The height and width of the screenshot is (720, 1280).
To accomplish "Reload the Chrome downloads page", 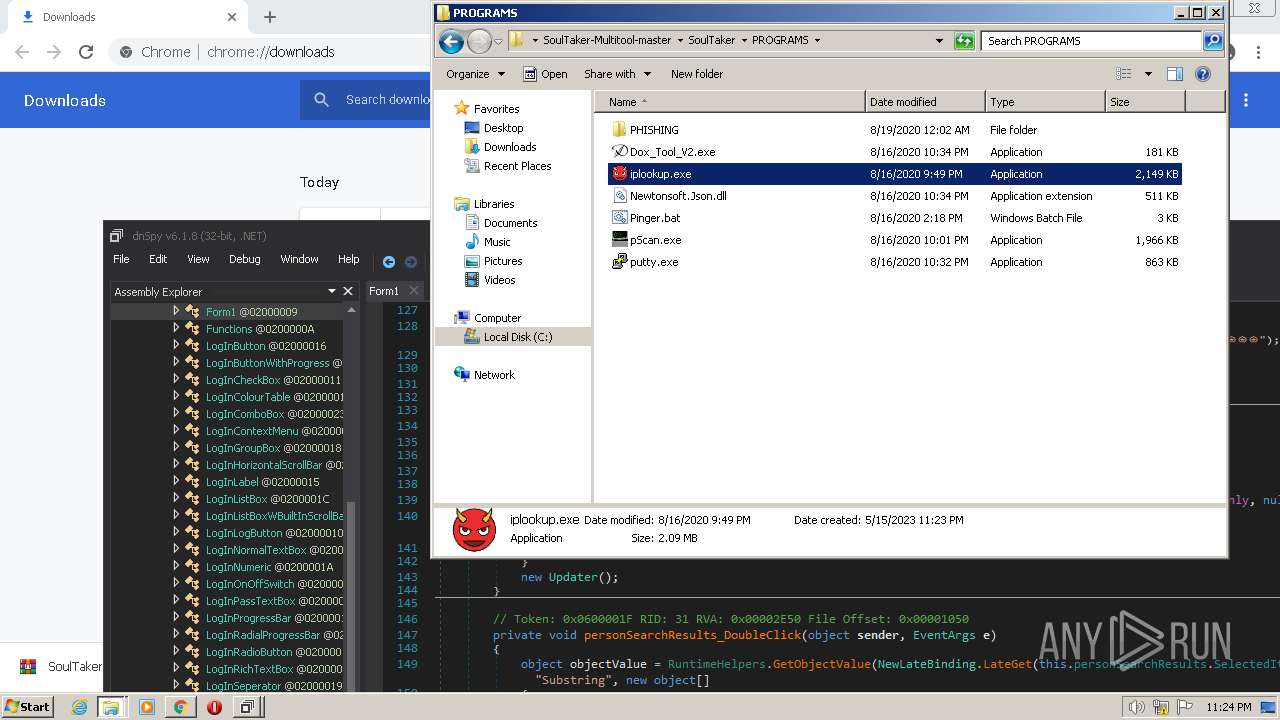I will (86, 52).
